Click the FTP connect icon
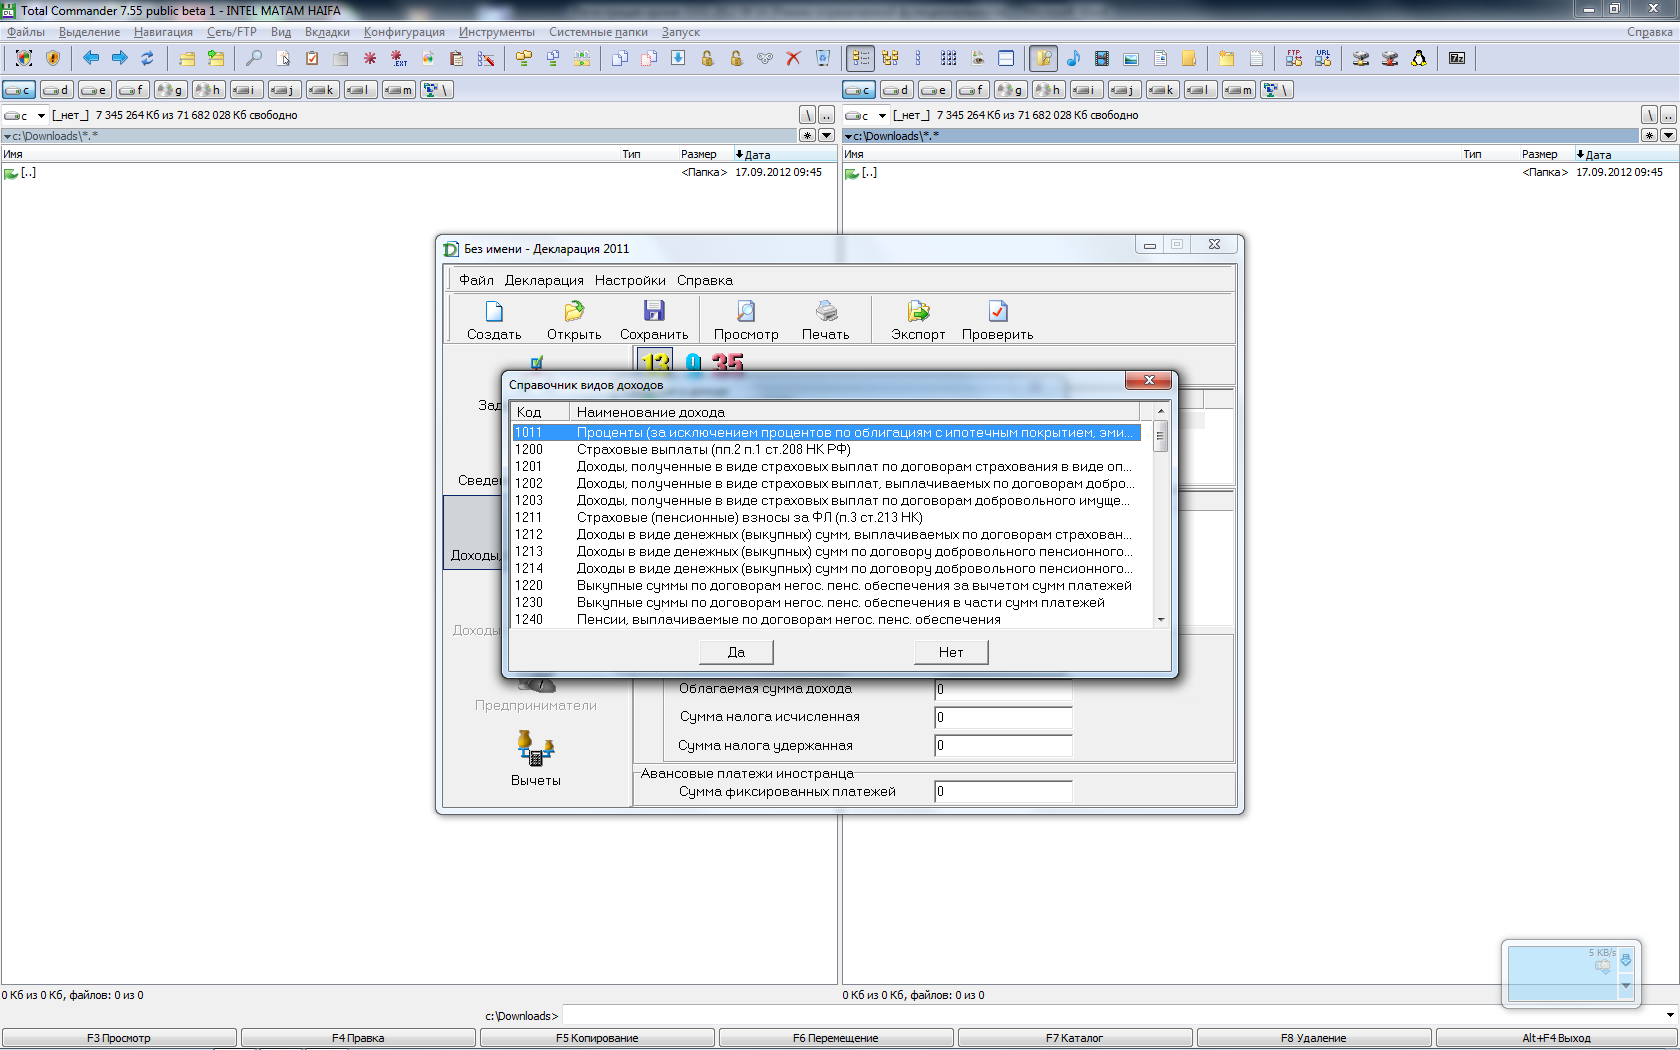Screen dimensions: 1680x1050 point(1294,58)
